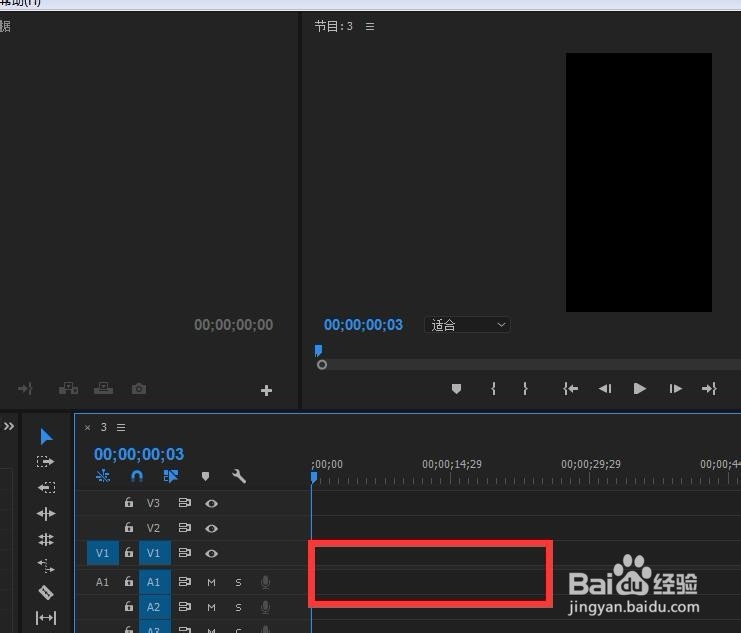Toggle the timeline Snap magnet
The height and width of the screenshot is (633, 741).
point(137,476)
